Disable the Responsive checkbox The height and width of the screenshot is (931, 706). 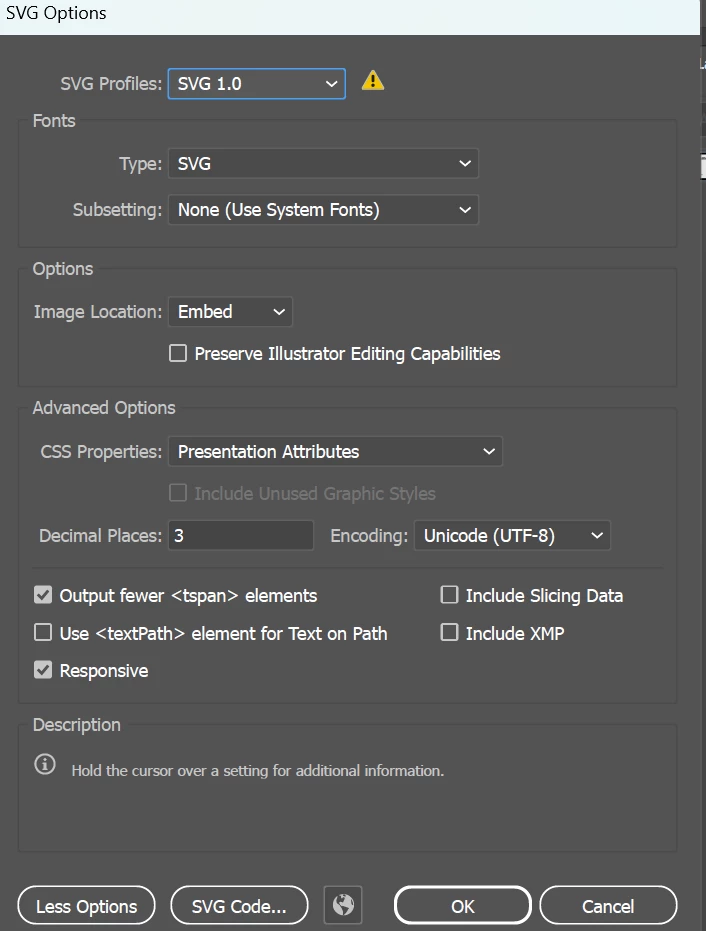(43, 670)
